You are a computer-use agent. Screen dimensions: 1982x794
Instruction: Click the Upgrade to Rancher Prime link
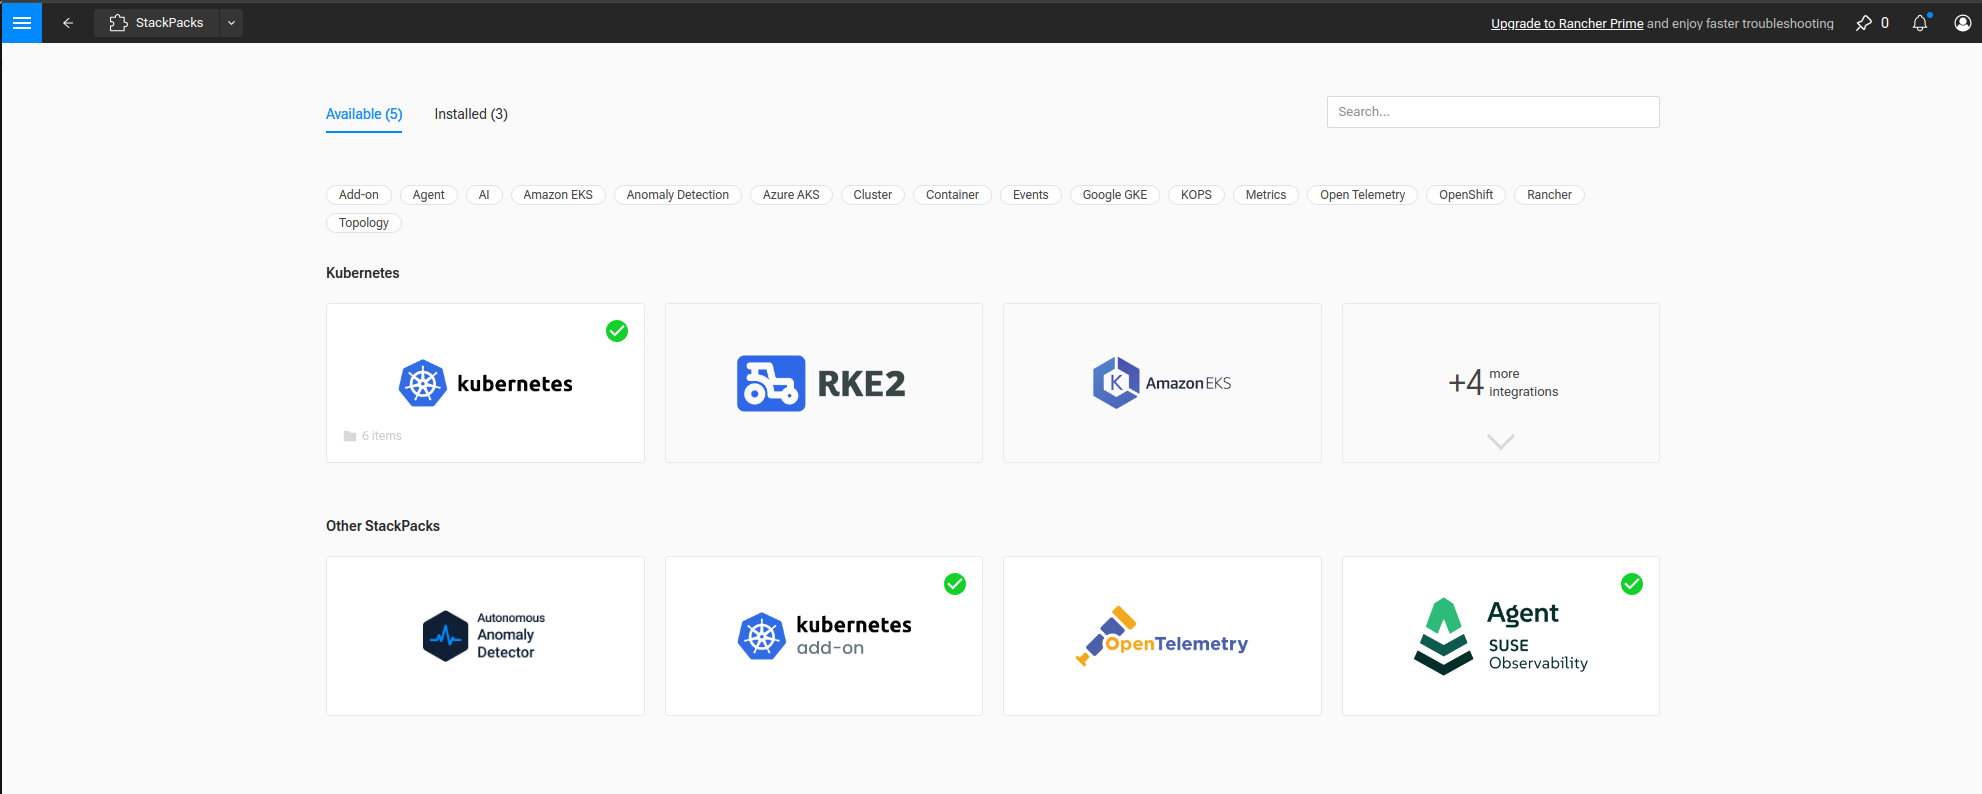pos(1566,24)
